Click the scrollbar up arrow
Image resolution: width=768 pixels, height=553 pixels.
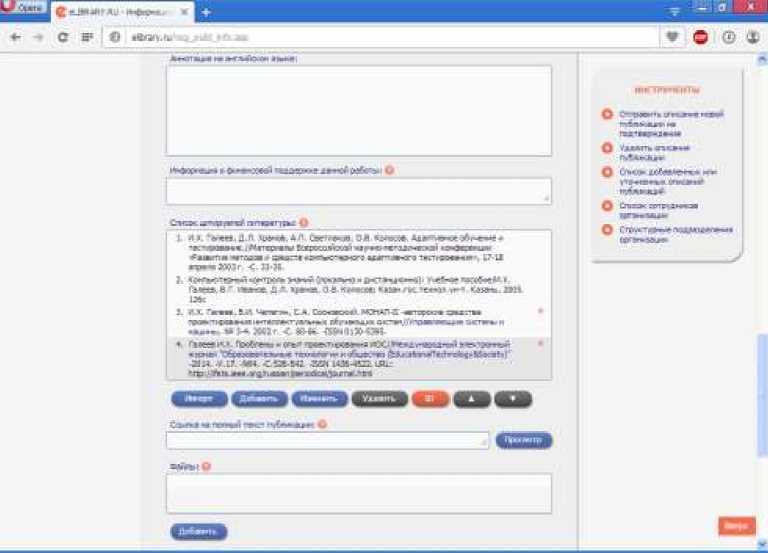tap(762, 59)
